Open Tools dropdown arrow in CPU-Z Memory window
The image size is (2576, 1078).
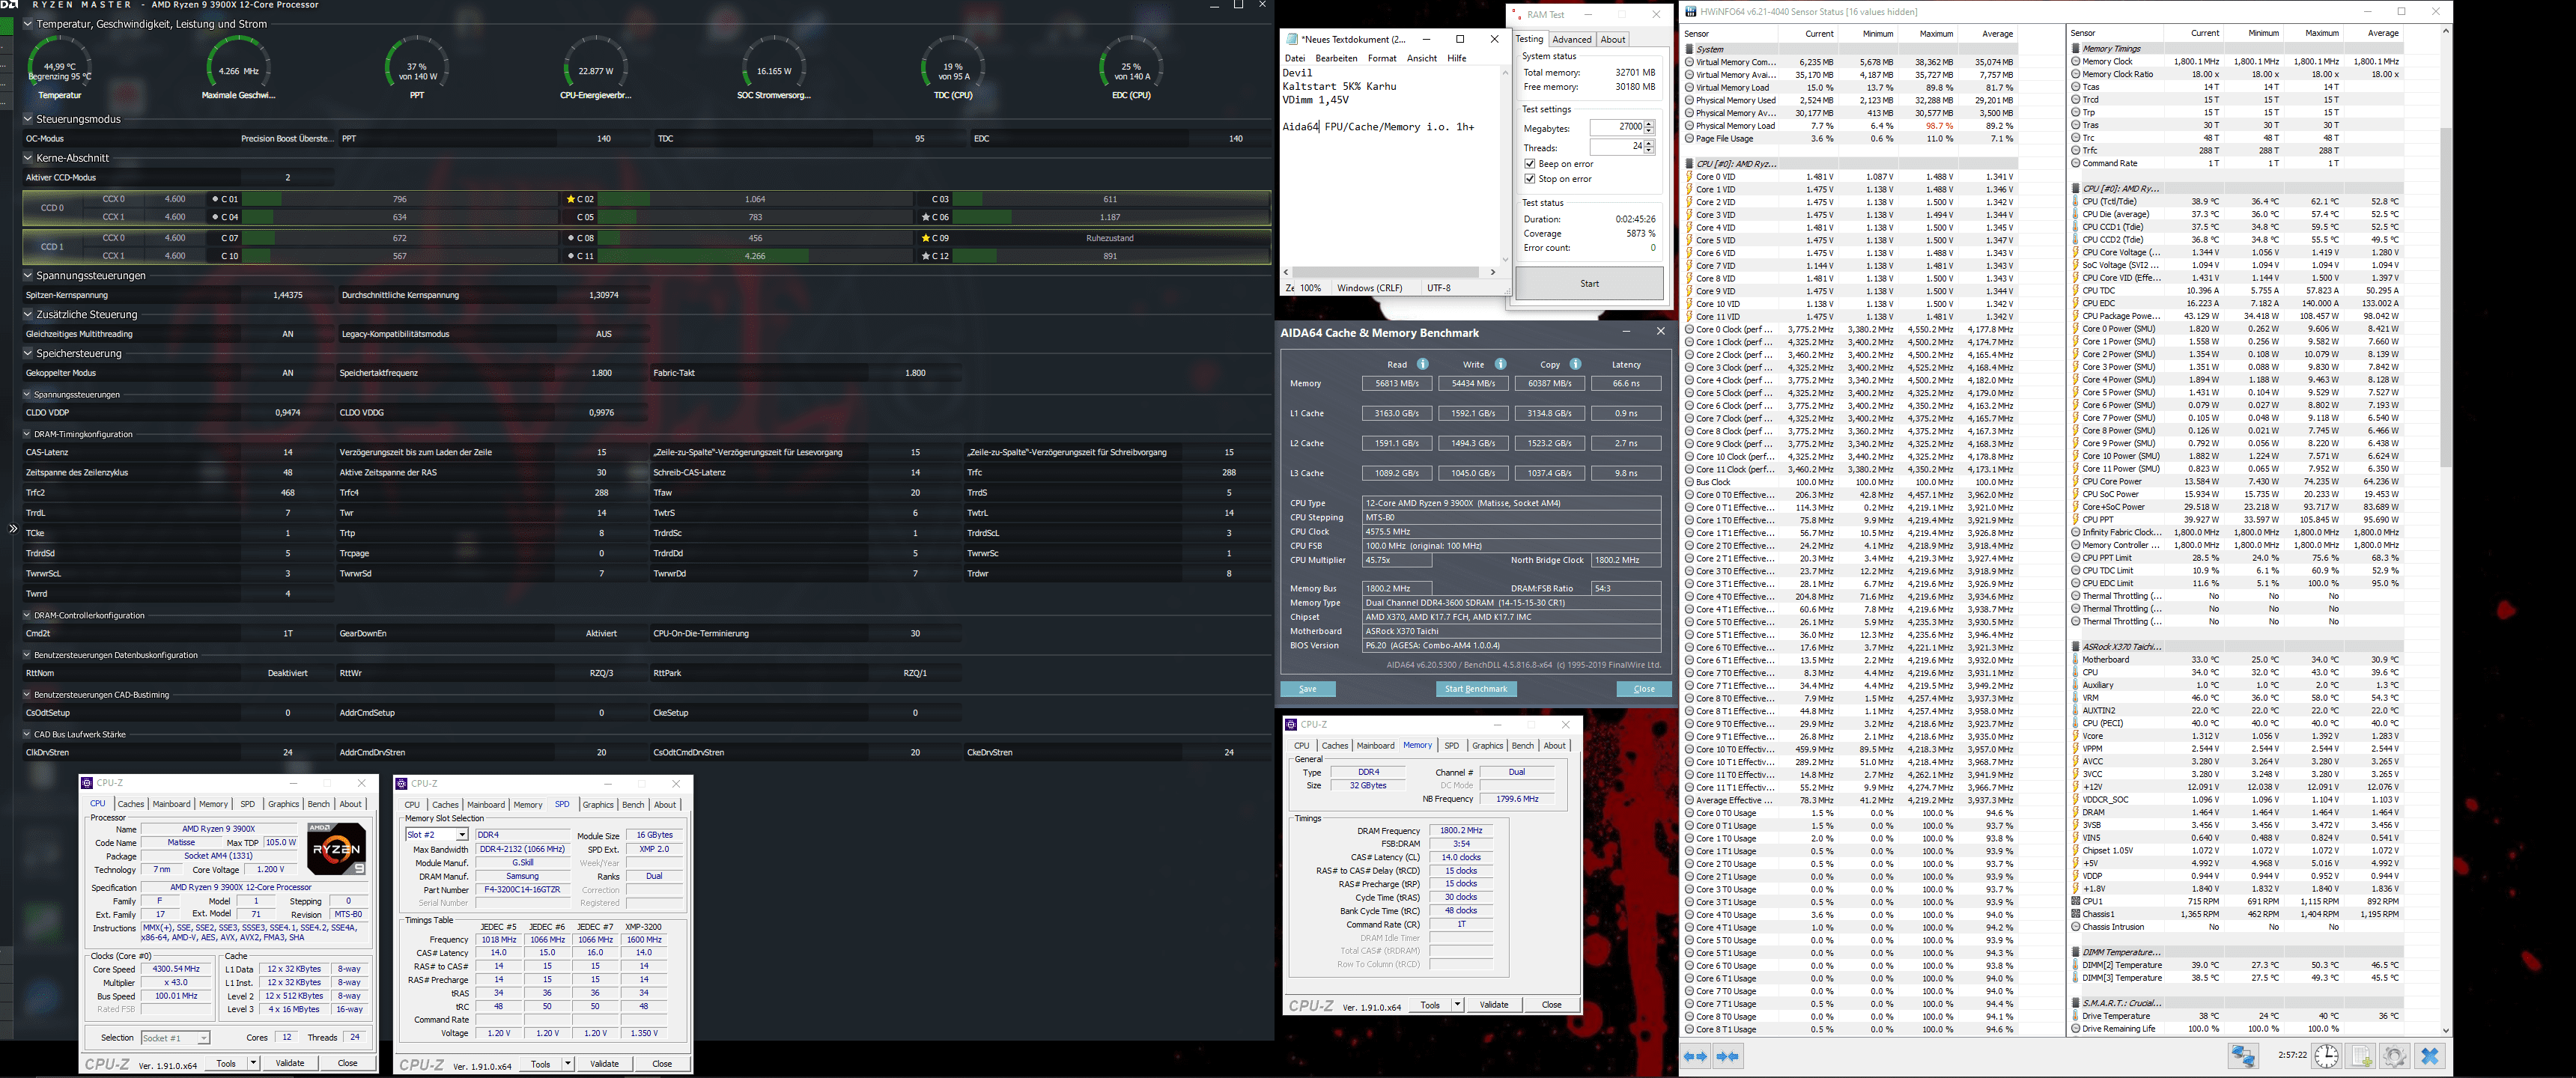[x=1457, y=1005]
